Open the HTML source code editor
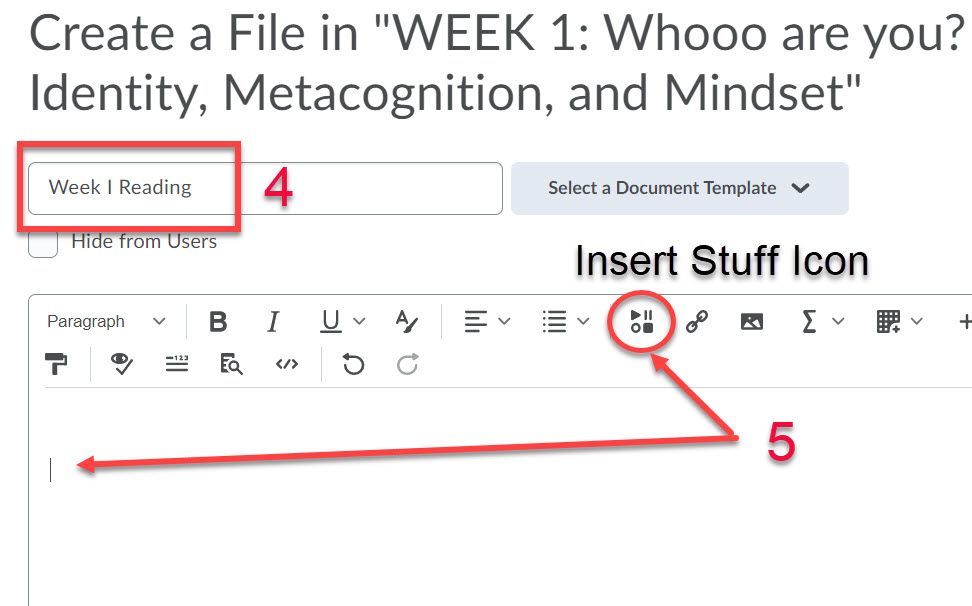 point(286,364)
